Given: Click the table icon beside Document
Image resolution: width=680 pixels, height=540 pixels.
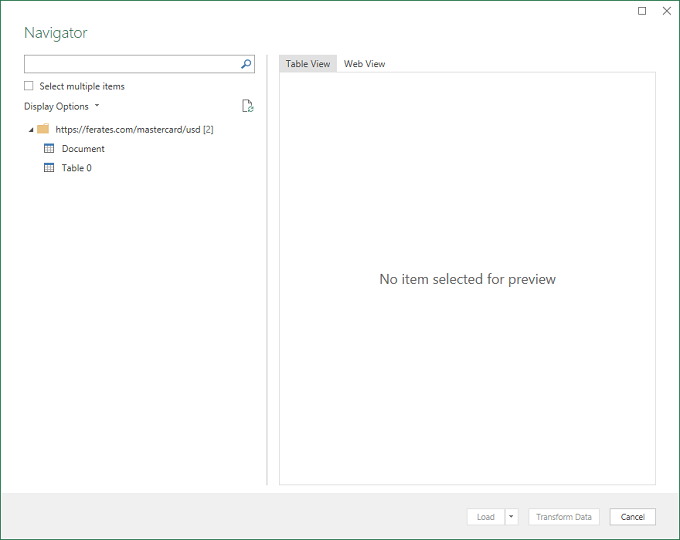Looking at the screenshot, I should point(49,148).
